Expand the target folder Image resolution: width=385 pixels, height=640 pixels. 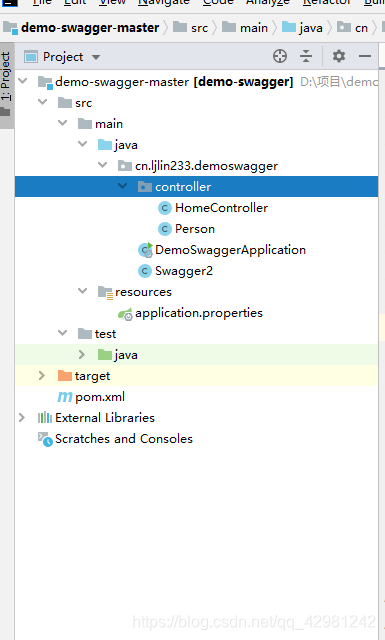pyautogui.click(x=42, y=376)
